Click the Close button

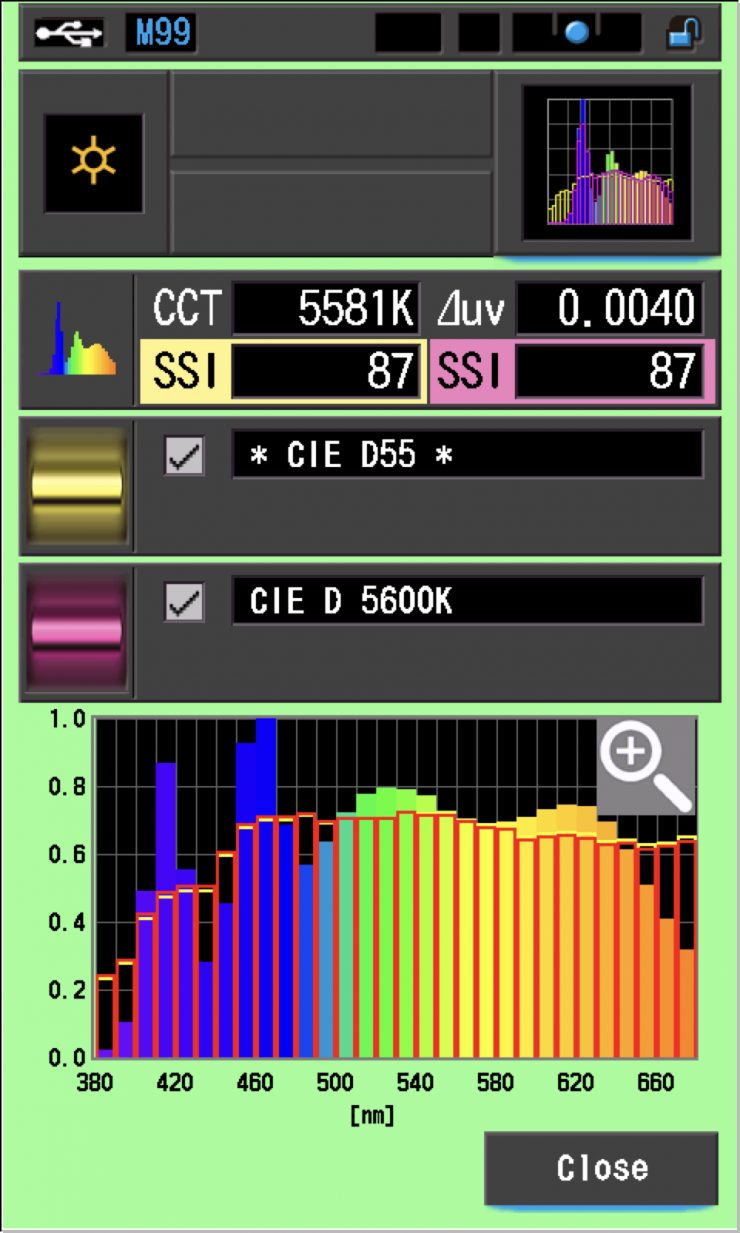(602, 1168)
